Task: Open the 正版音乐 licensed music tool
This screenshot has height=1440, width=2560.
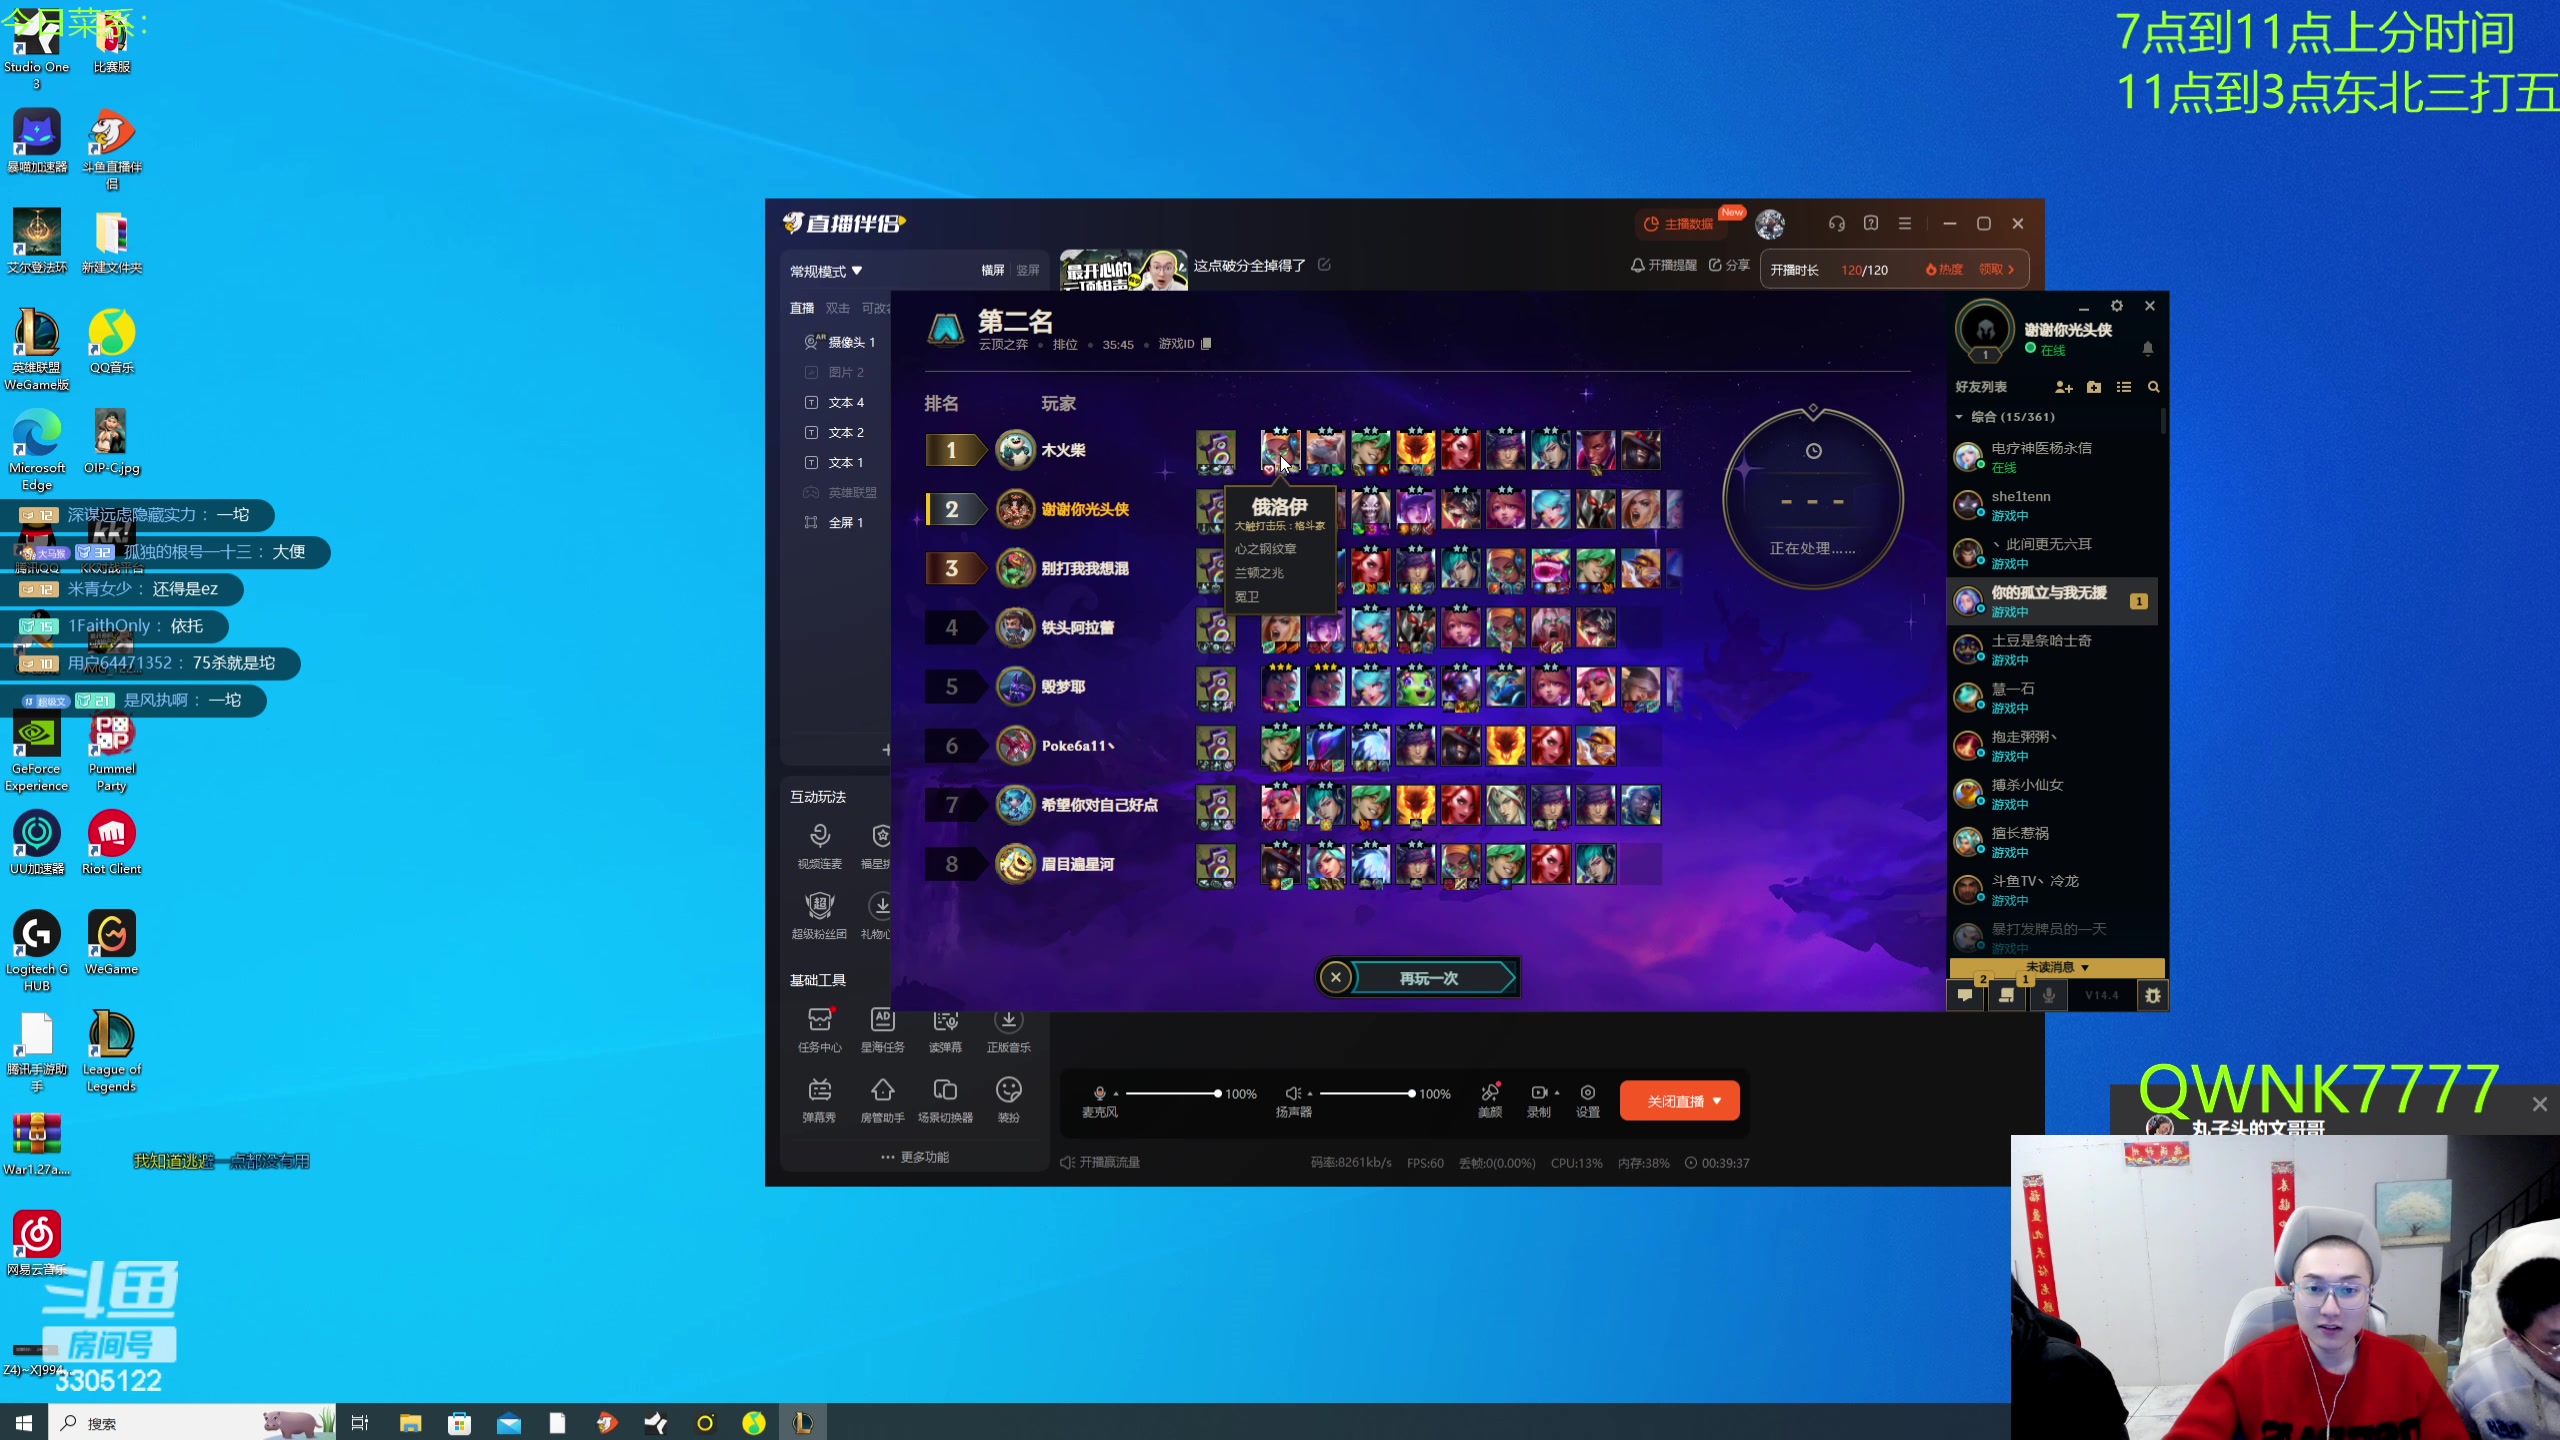Action: tap(1008, 1030)
